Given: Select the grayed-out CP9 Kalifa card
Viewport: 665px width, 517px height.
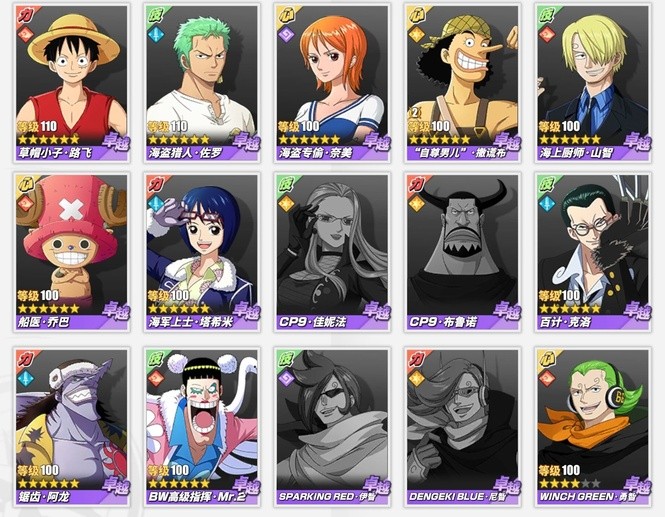Looking at the screenshot, I should coord(332,252).
